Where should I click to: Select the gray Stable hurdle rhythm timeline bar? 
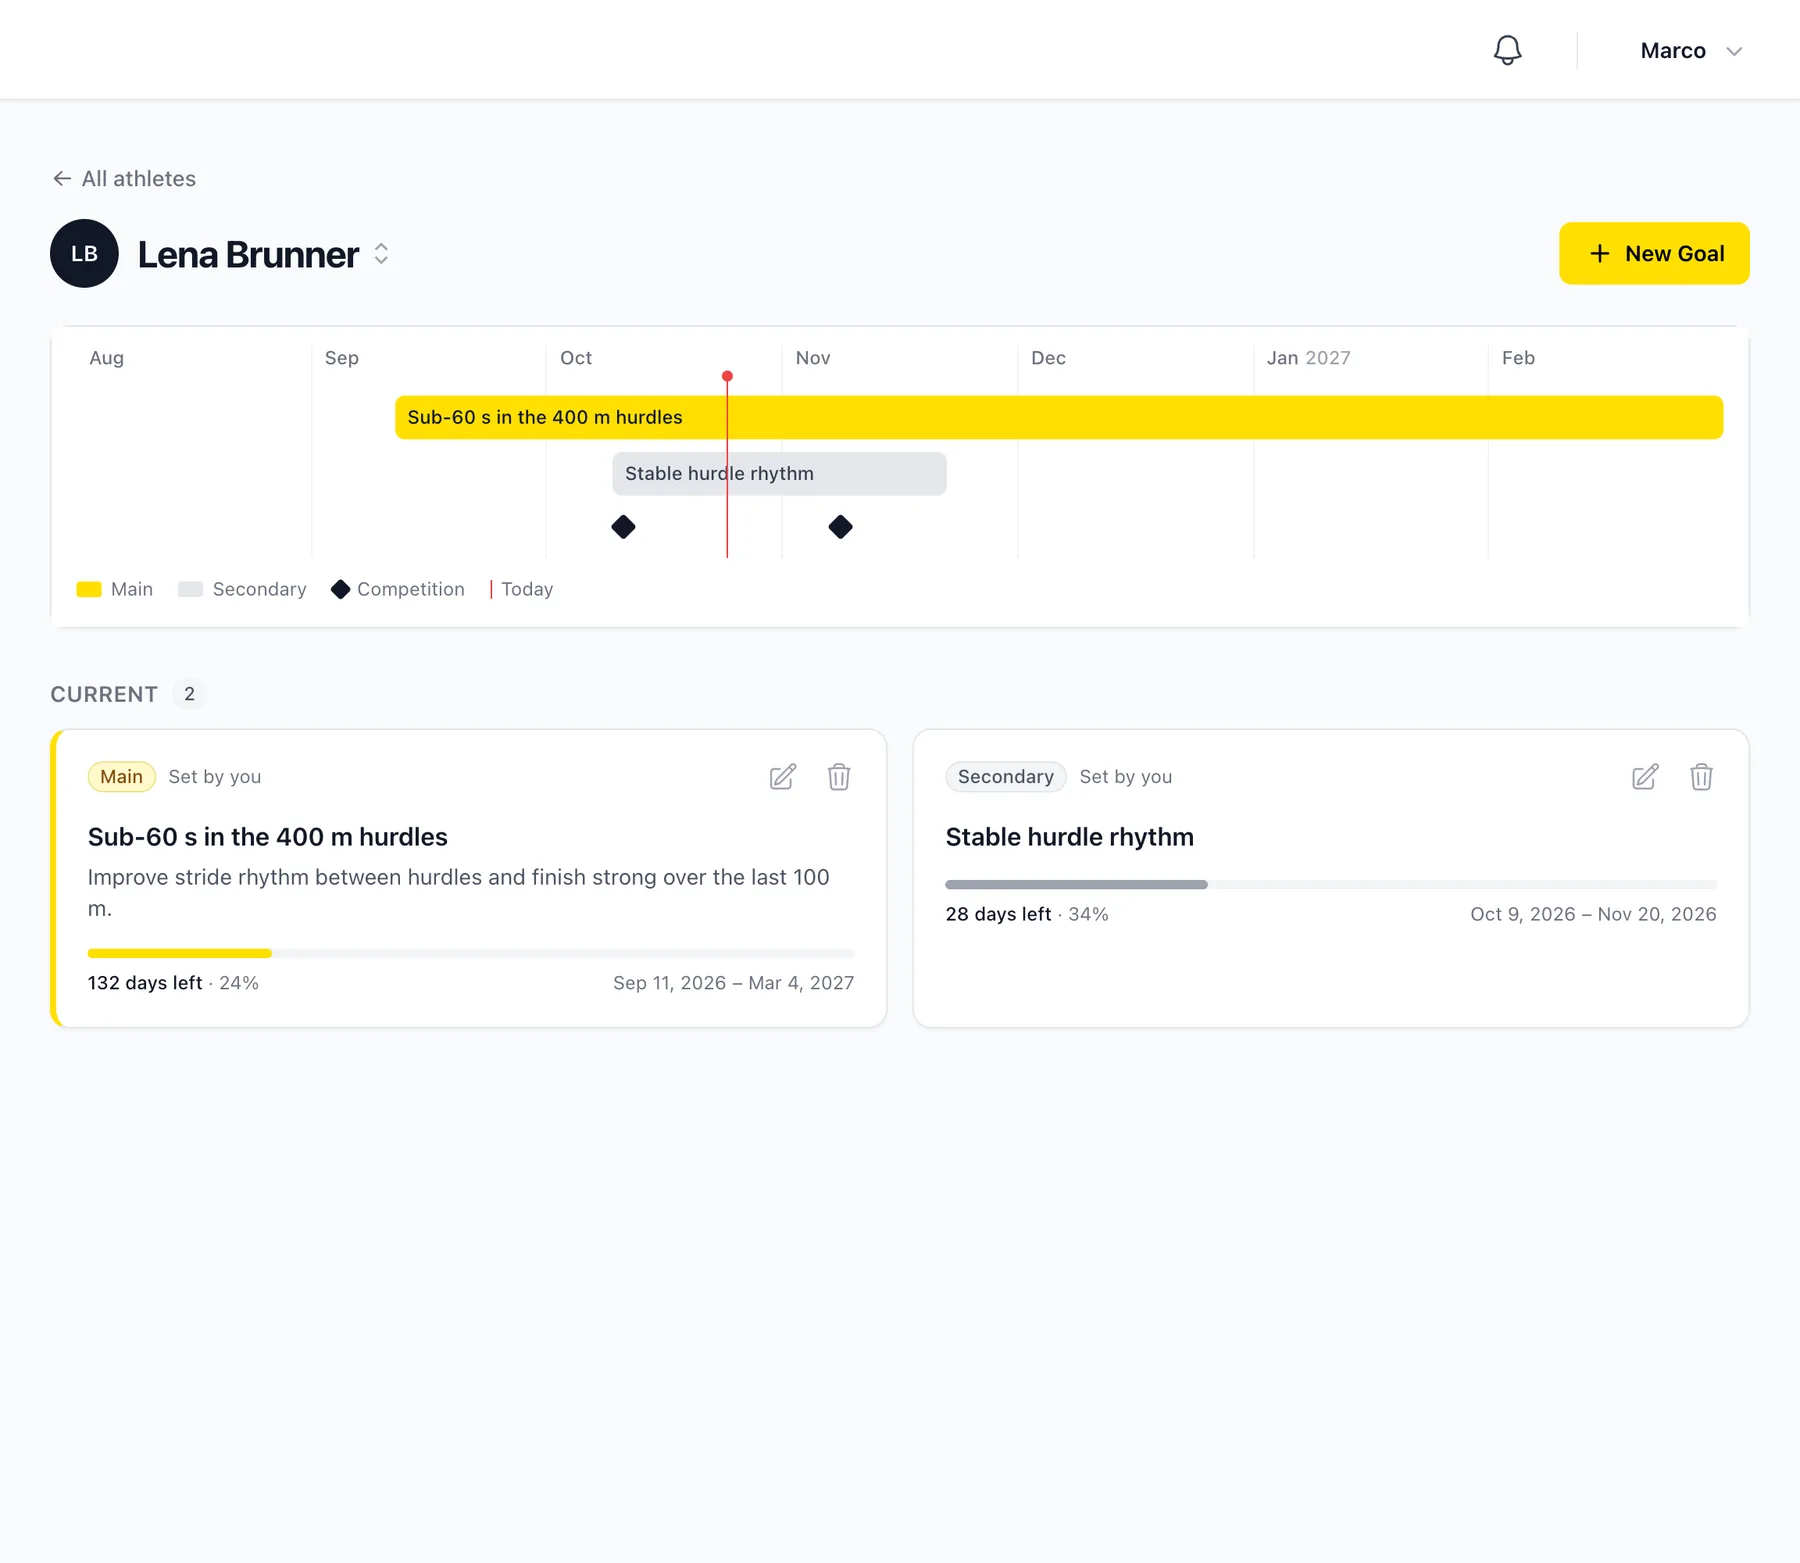[779, 474]
